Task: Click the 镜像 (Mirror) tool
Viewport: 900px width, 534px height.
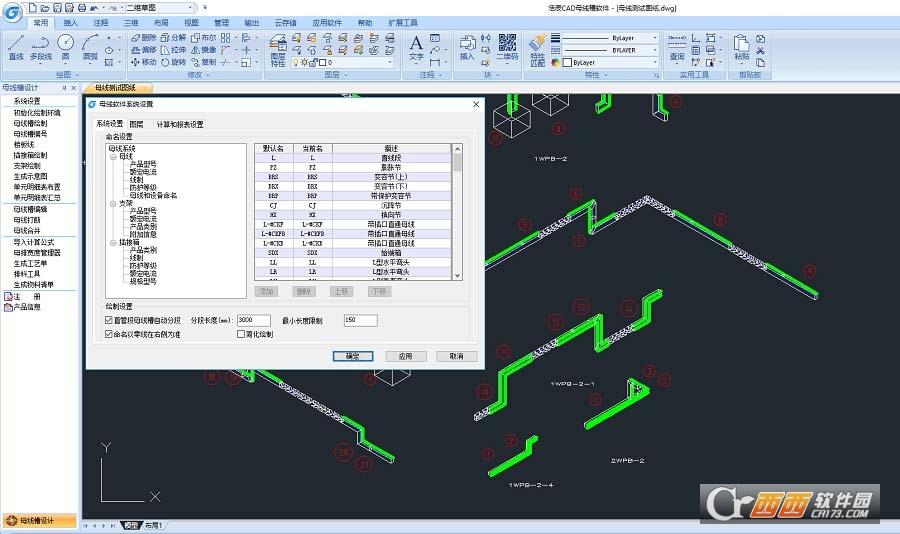Action: pos(204,50)
